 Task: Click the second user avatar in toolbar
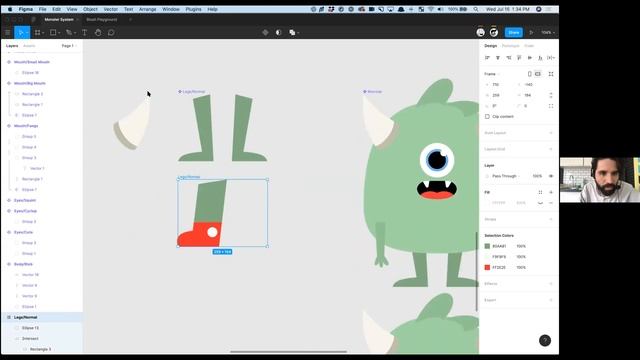click(x=493, y=32)
